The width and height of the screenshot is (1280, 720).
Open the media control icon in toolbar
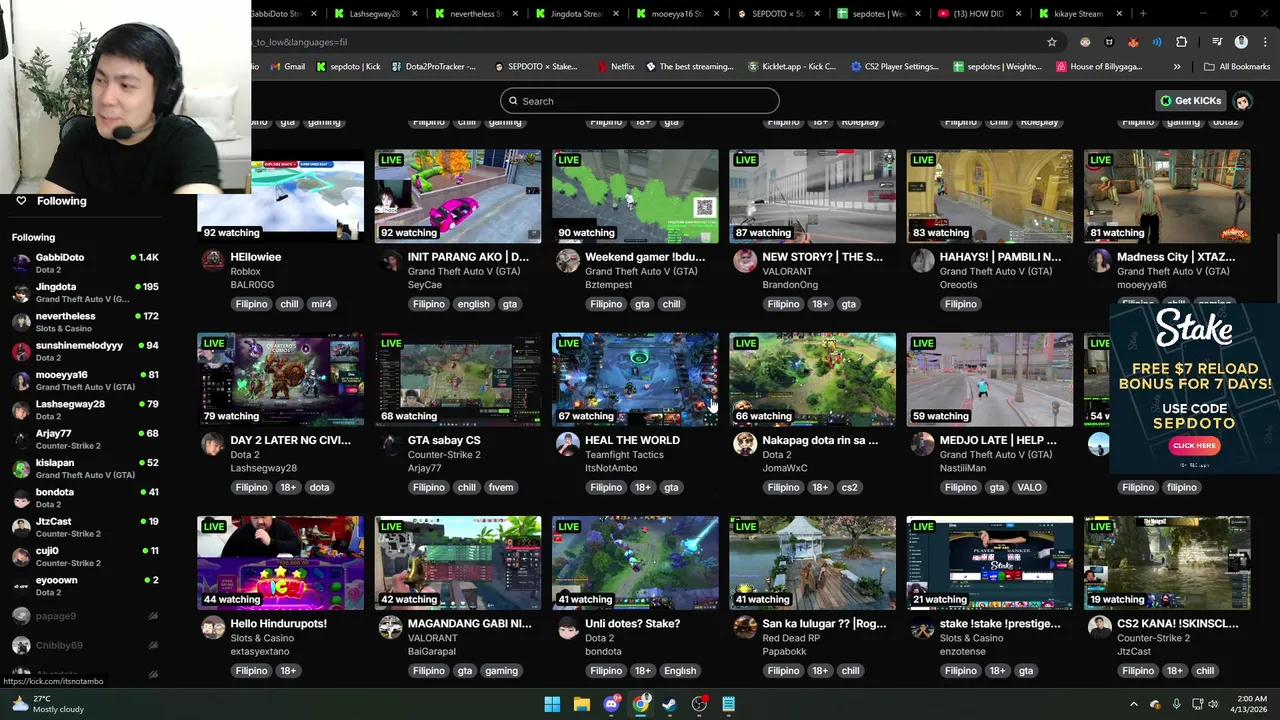pyautogui.click(x=1217, y=42)
